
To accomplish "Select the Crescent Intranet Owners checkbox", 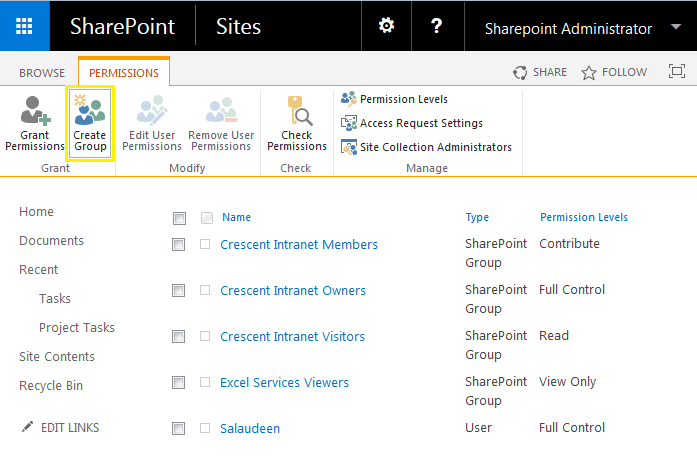I will pos(179,291).
